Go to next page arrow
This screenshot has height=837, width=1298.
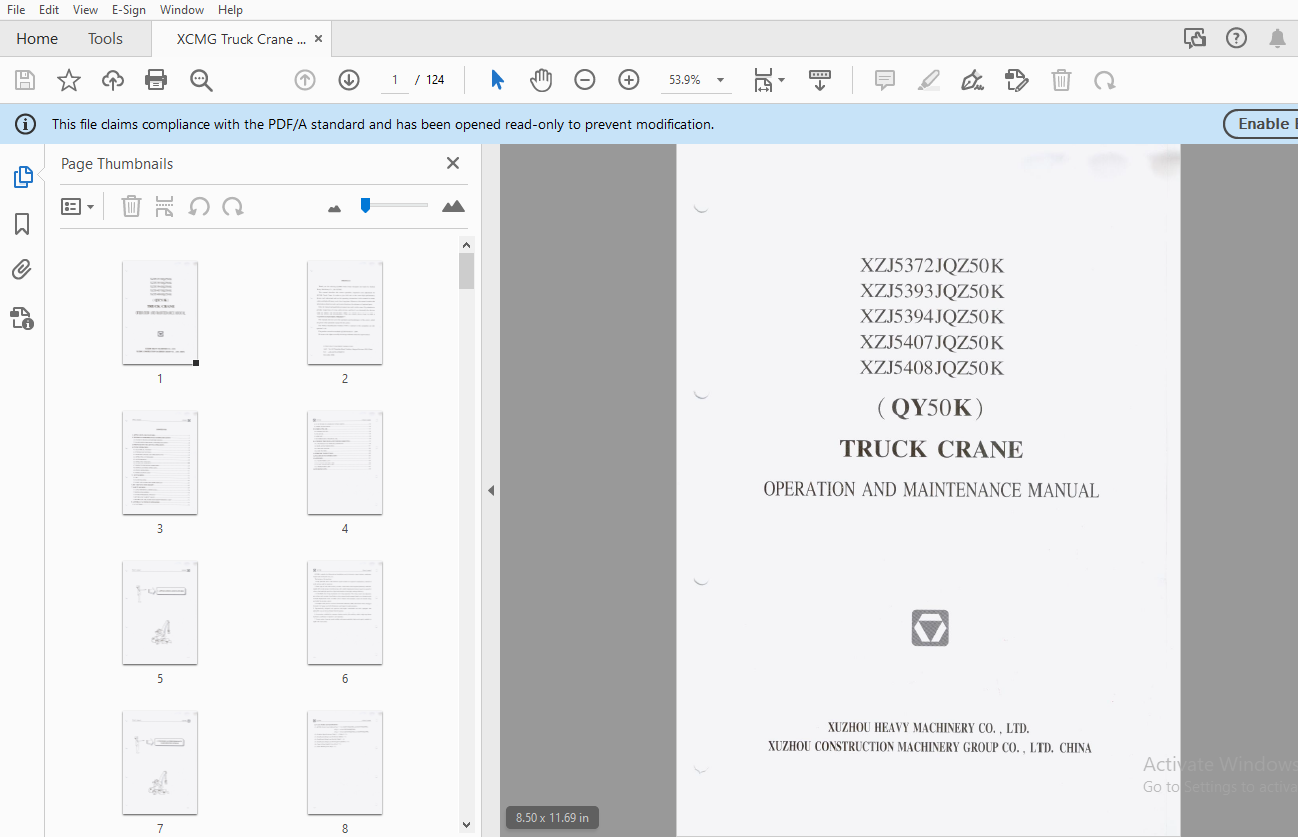[x=349, y=80]
